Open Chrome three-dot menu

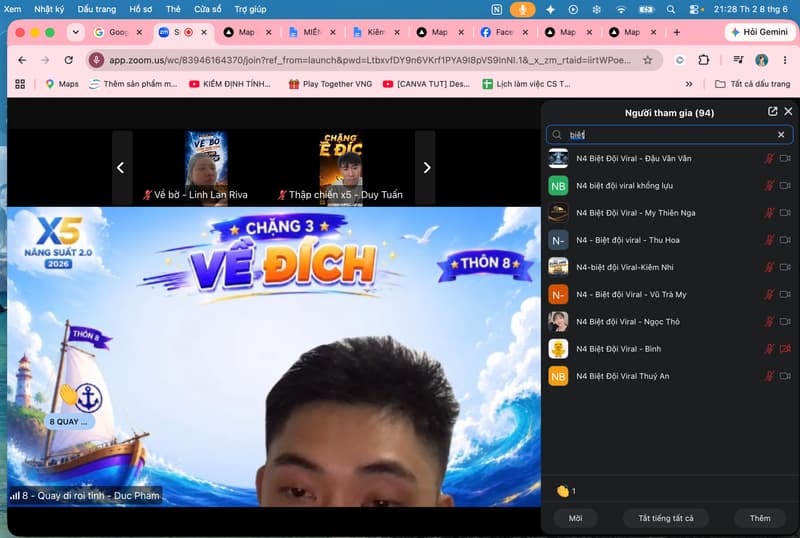(785, 60)
